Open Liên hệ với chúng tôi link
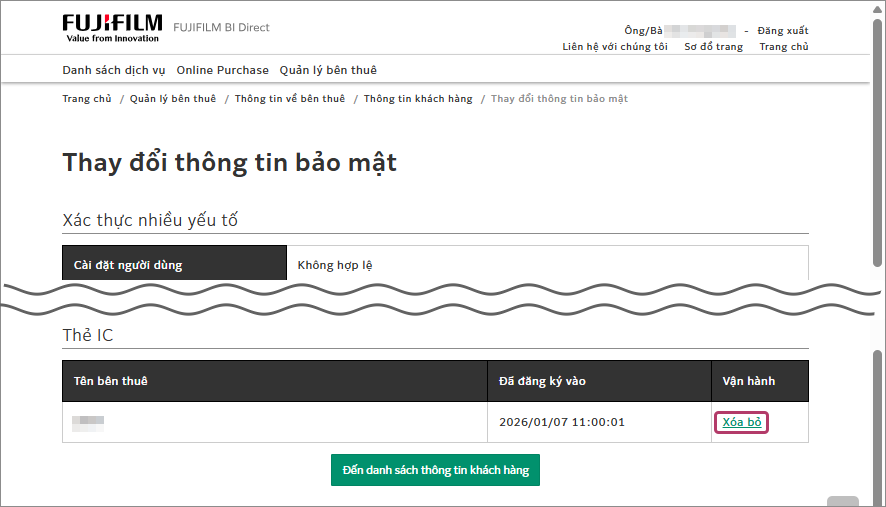 (x=615, y=47)
